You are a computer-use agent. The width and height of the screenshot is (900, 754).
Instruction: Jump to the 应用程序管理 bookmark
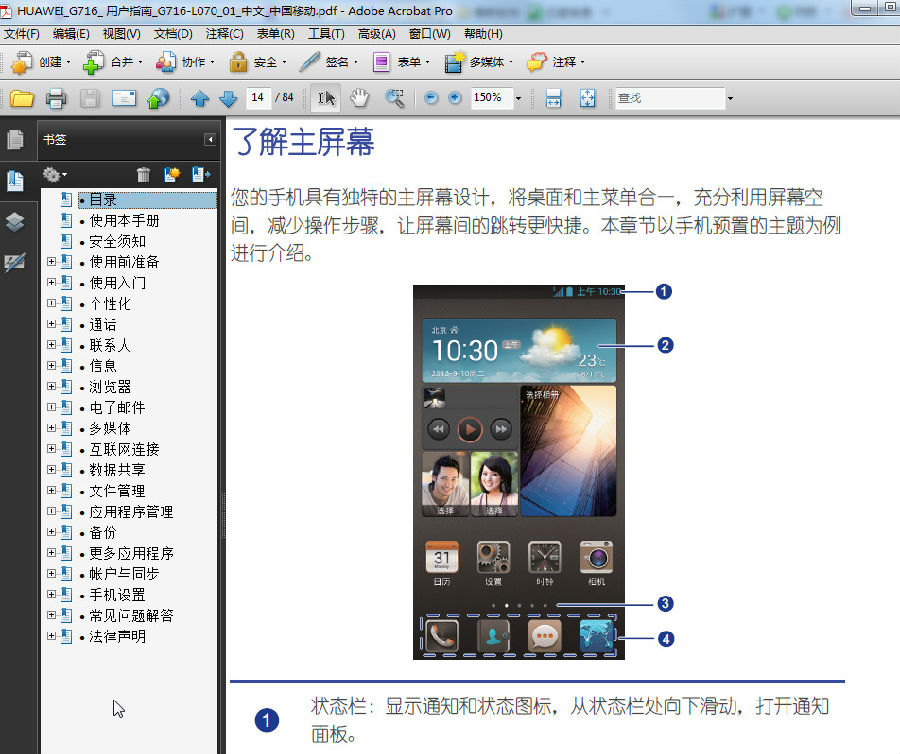tap(131, 511)
